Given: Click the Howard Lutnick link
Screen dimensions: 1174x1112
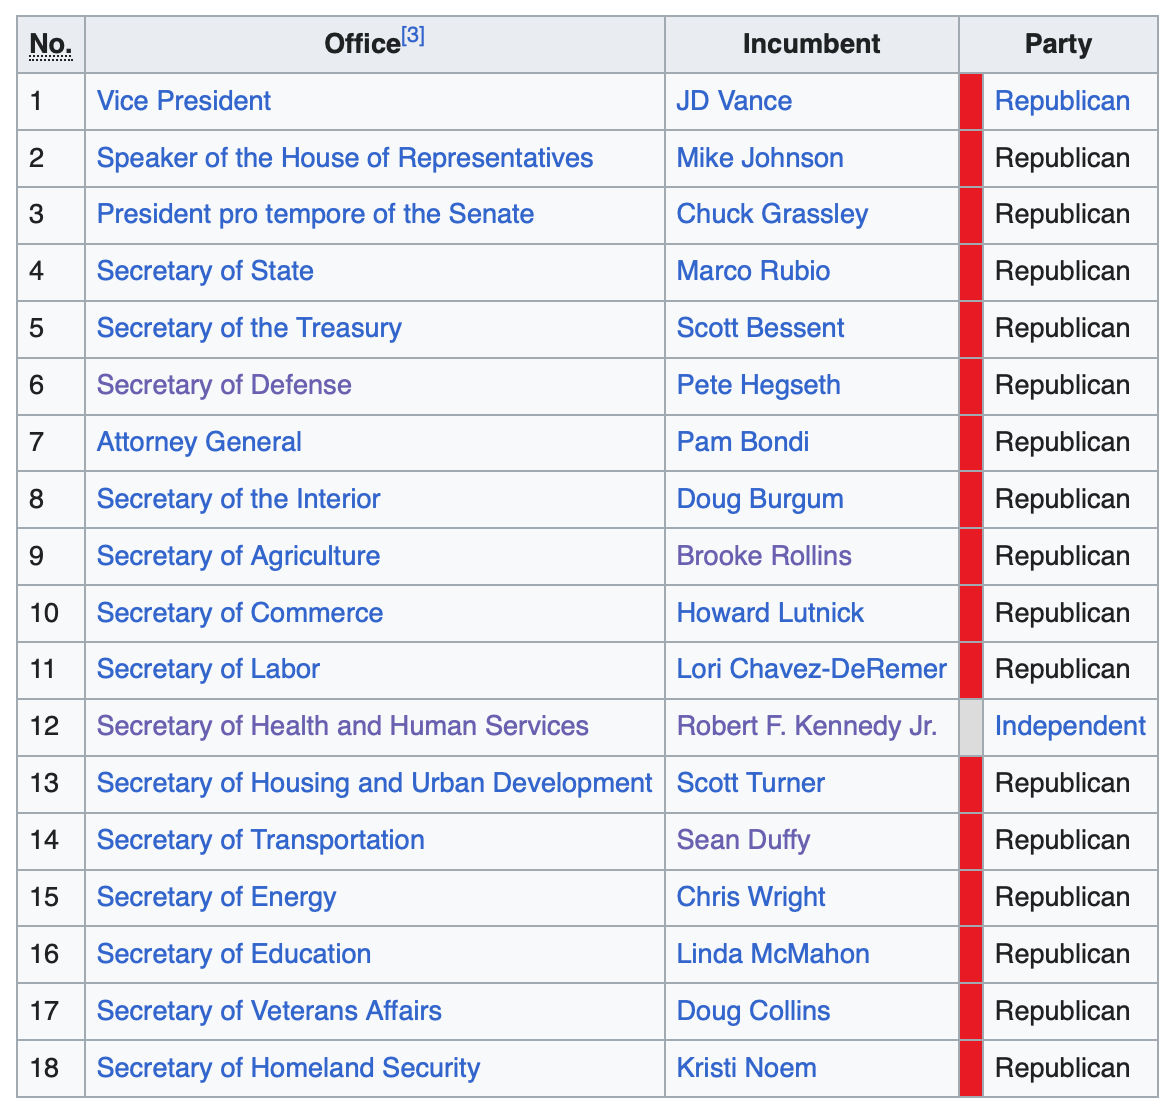Looking at the screenshot, I should [x=770, y=613].
